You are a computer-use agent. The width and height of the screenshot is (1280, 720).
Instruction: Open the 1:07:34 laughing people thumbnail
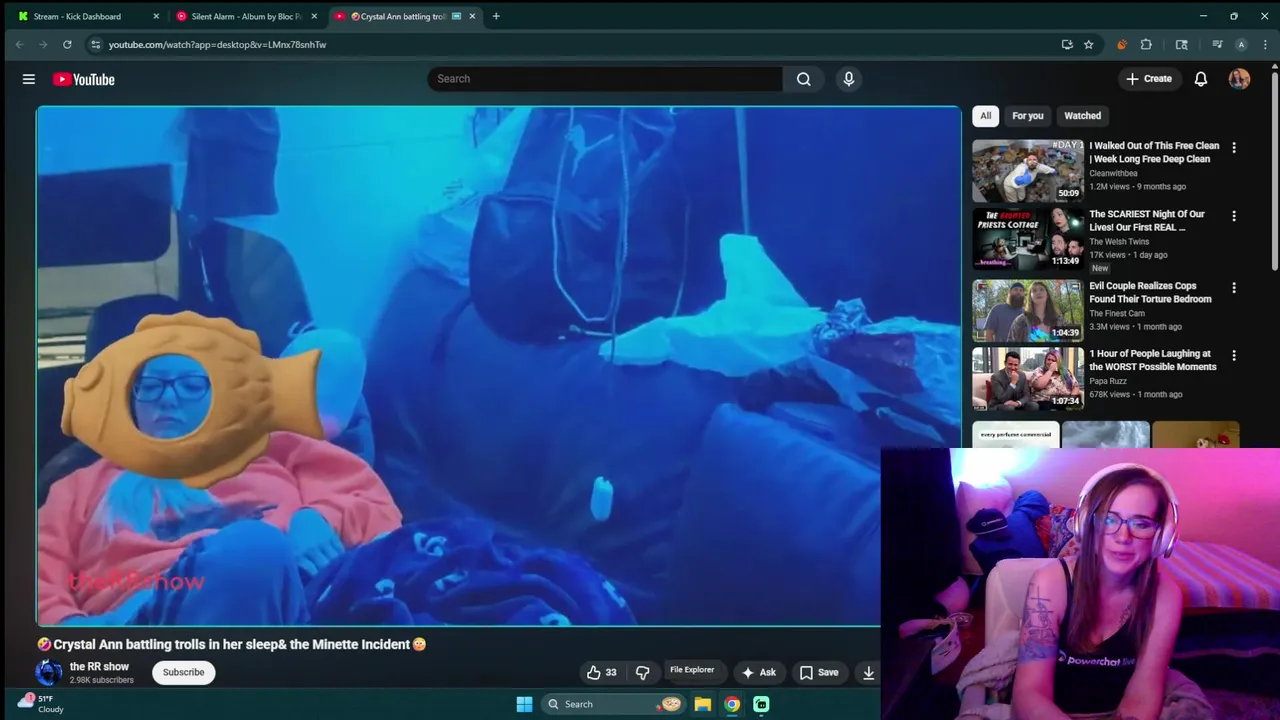(x=1028, y=379)
